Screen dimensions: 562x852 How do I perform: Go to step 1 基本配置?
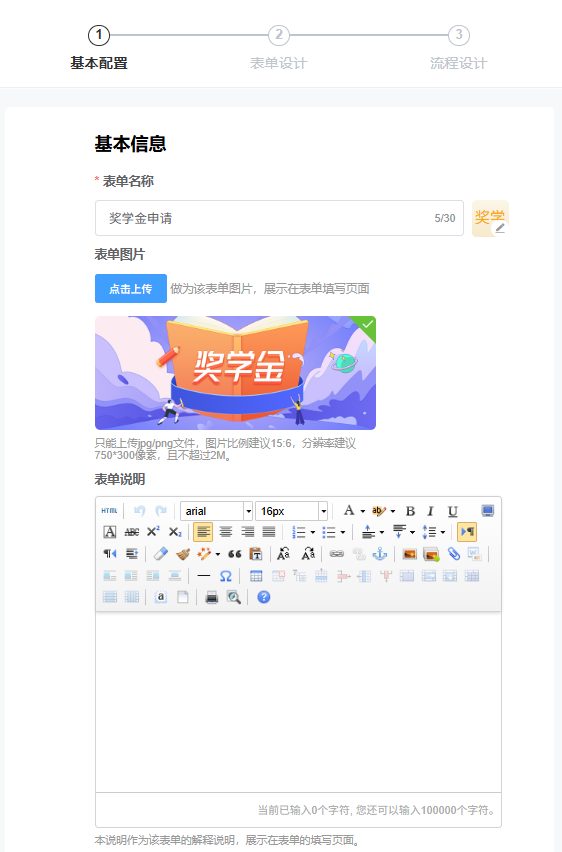tap(99, 48)
